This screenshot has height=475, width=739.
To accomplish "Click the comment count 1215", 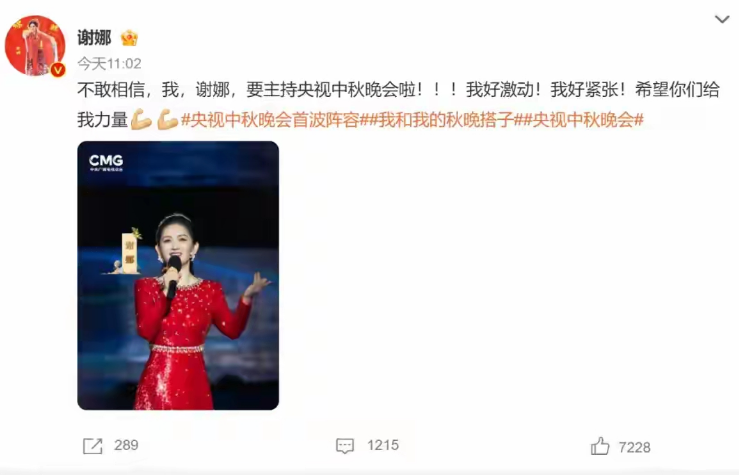I will 383,445.
